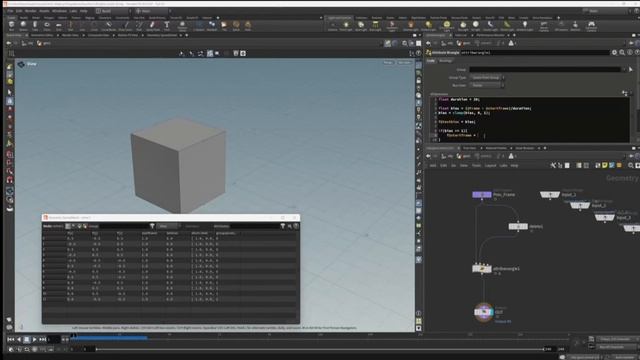
Task: Open the parameter pane gear menu
Action: tap(614, 53)
